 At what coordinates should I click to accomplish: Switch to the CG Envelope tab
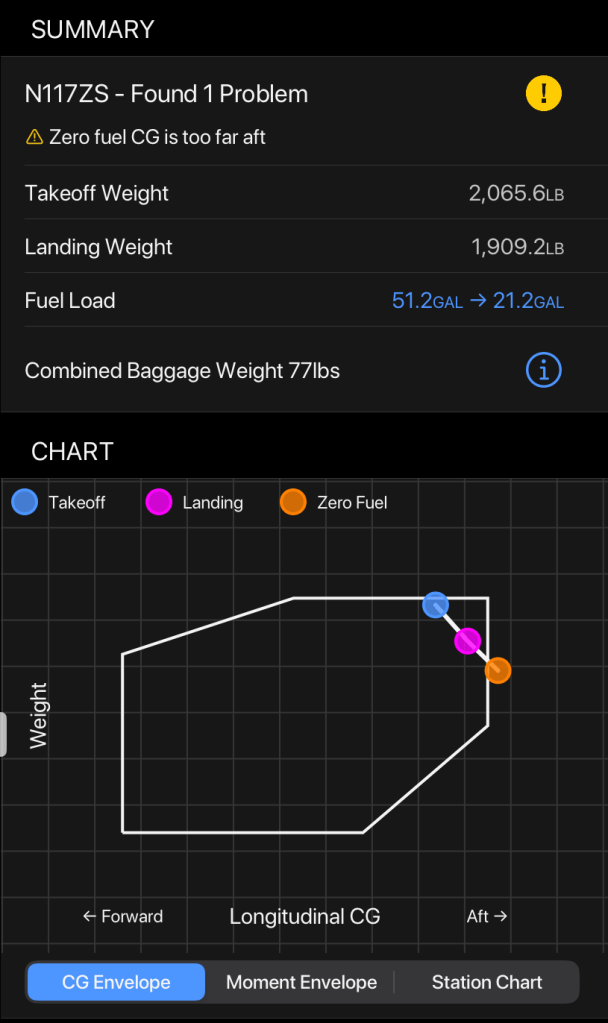[x=116, y=982]
